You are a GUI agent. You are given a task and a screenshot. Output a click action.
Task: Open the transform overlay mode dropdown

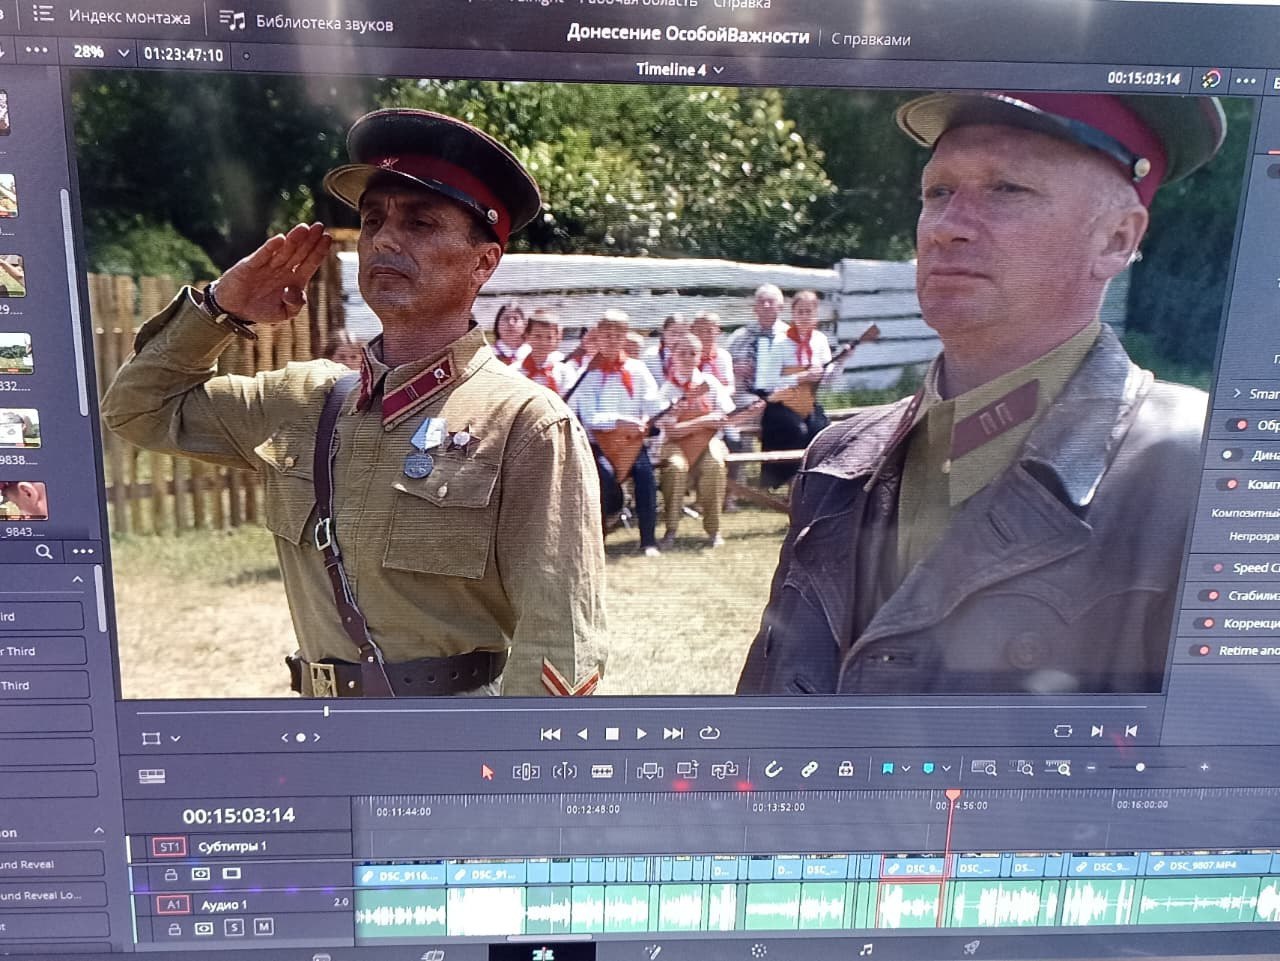click(176, 738)
